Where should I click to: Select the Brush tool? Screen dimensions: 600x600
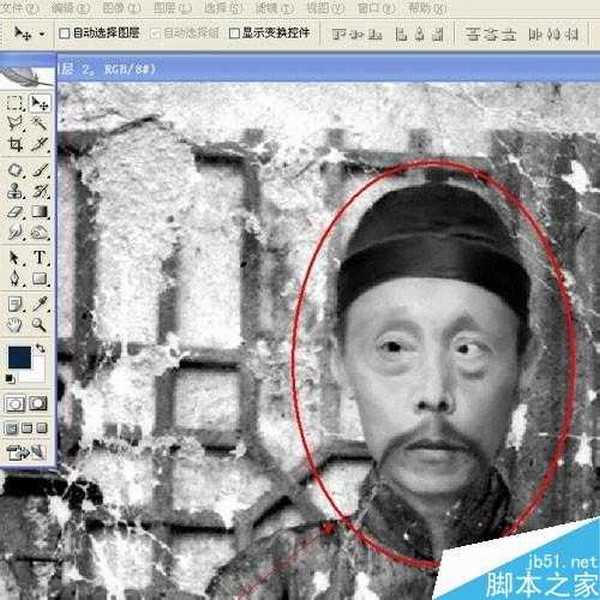click(x=39, y=170)
